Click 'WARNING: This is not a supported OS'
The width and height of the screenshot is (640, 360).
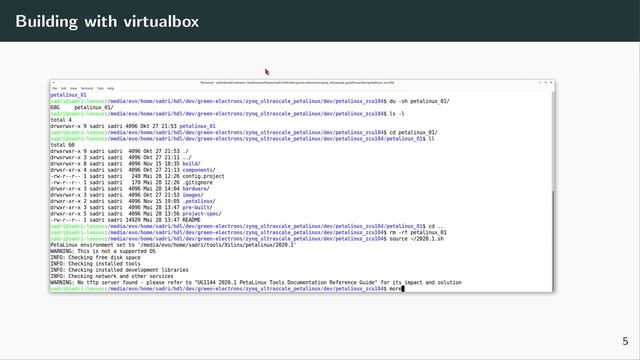tap(103, 251)
